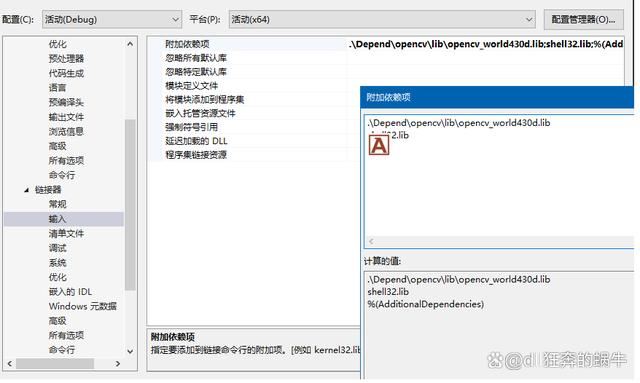Select 优化 item below 系统
The height and width of the screenshot is (383, 640).
(57, 277)
